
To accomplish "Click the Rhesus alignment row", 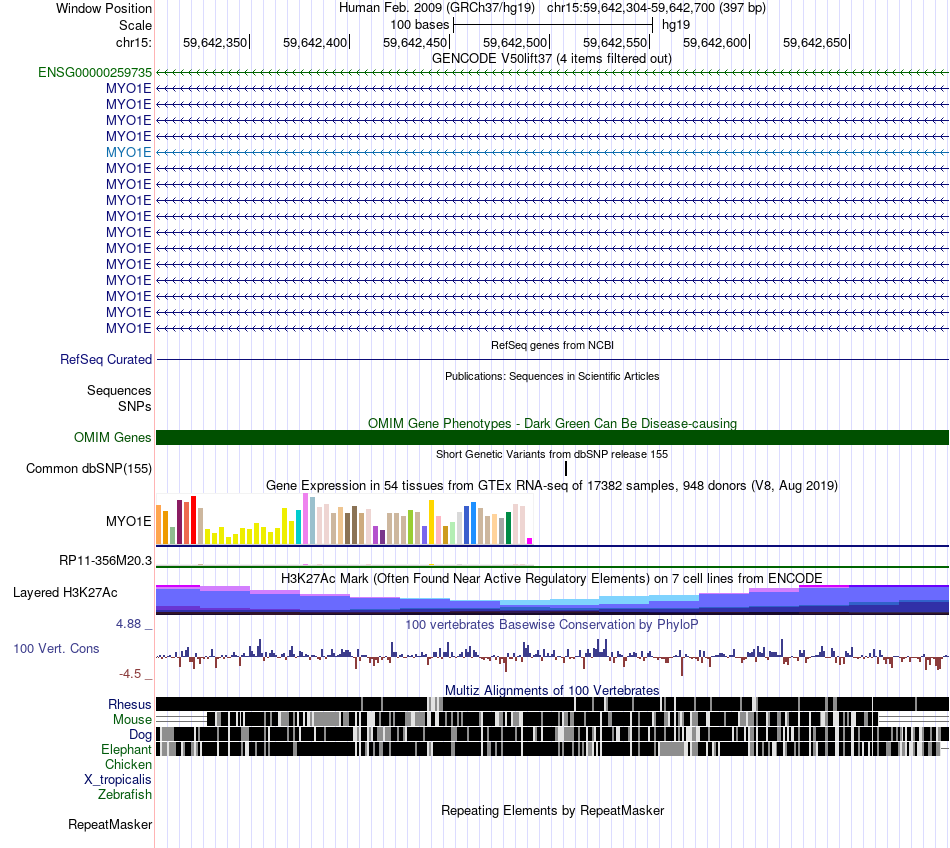I will pyautogui.click(x=552, y=704).
